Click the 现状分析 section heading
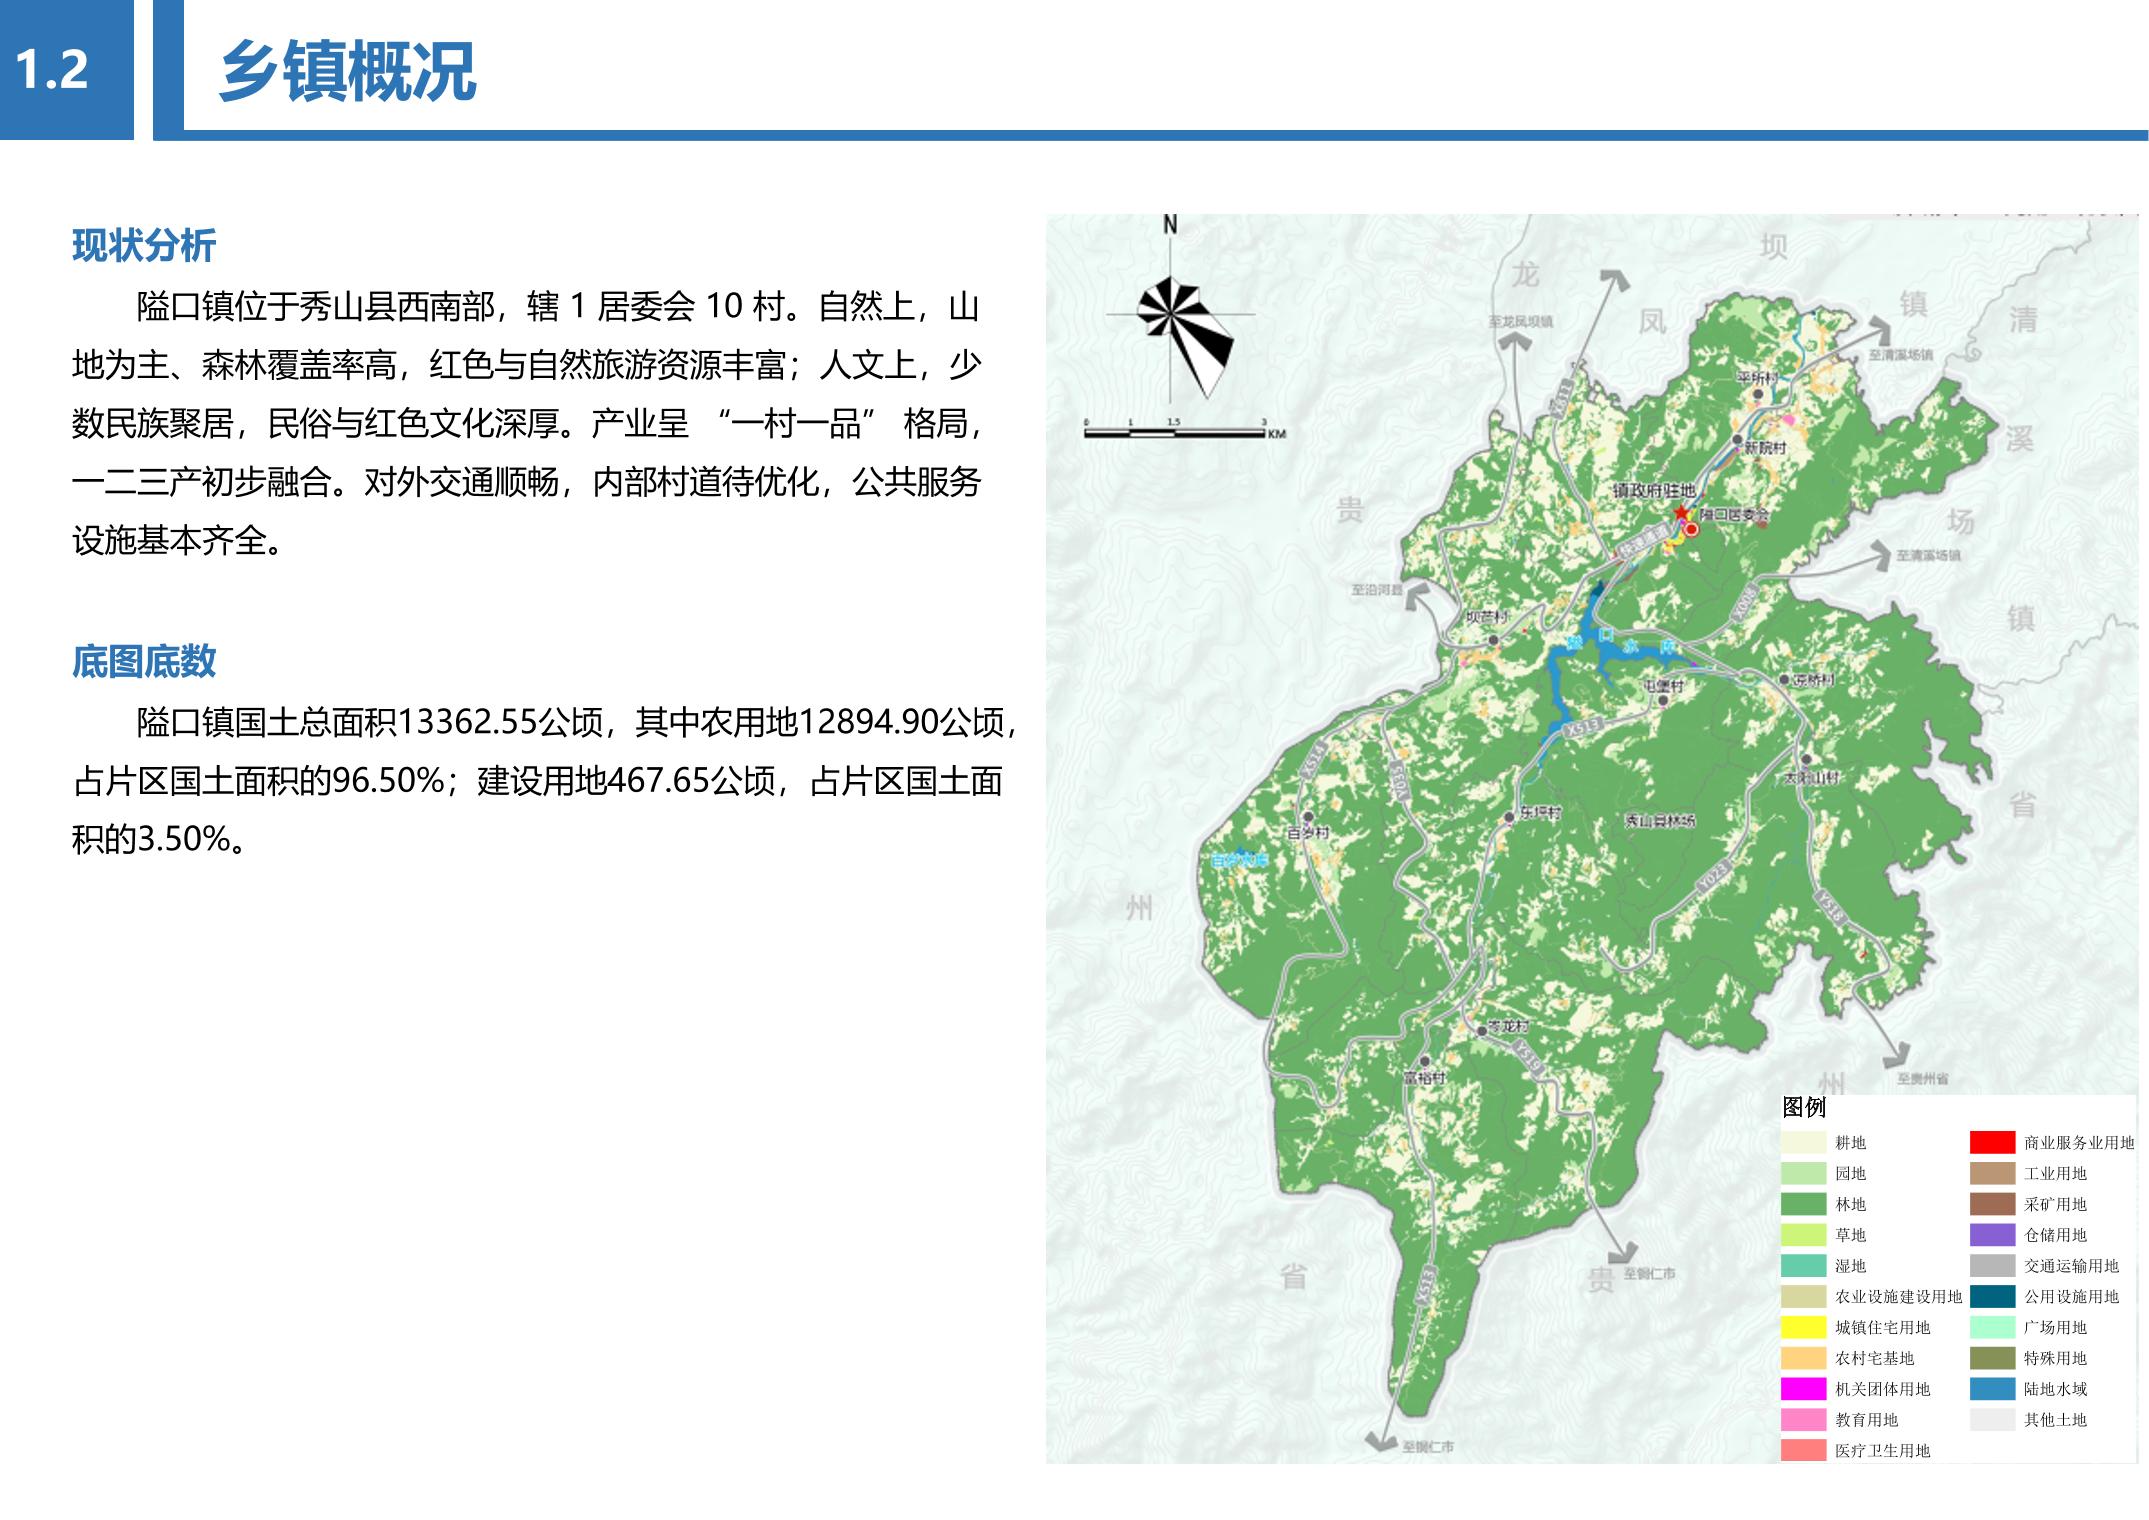The image size is (2149, 1520). click(144, 246)
